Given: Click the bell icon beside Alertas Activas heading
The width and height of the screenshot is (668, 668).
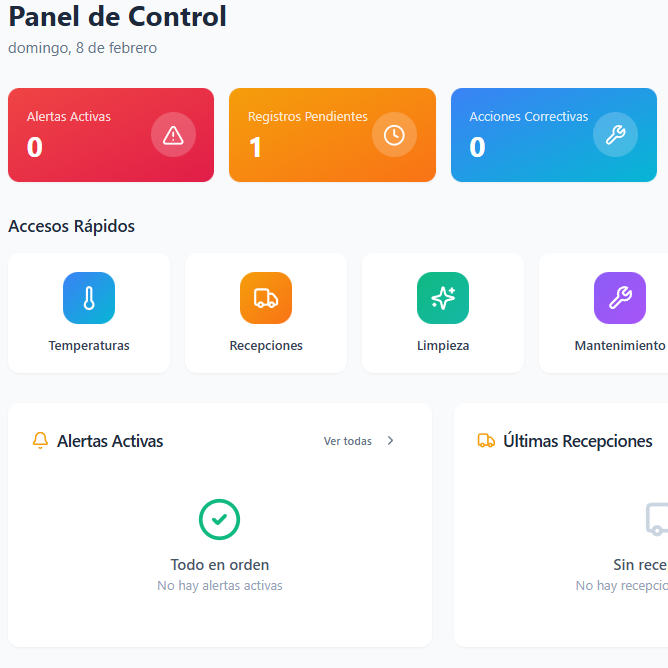Looking at the screenshot, I should pos(41,440).
